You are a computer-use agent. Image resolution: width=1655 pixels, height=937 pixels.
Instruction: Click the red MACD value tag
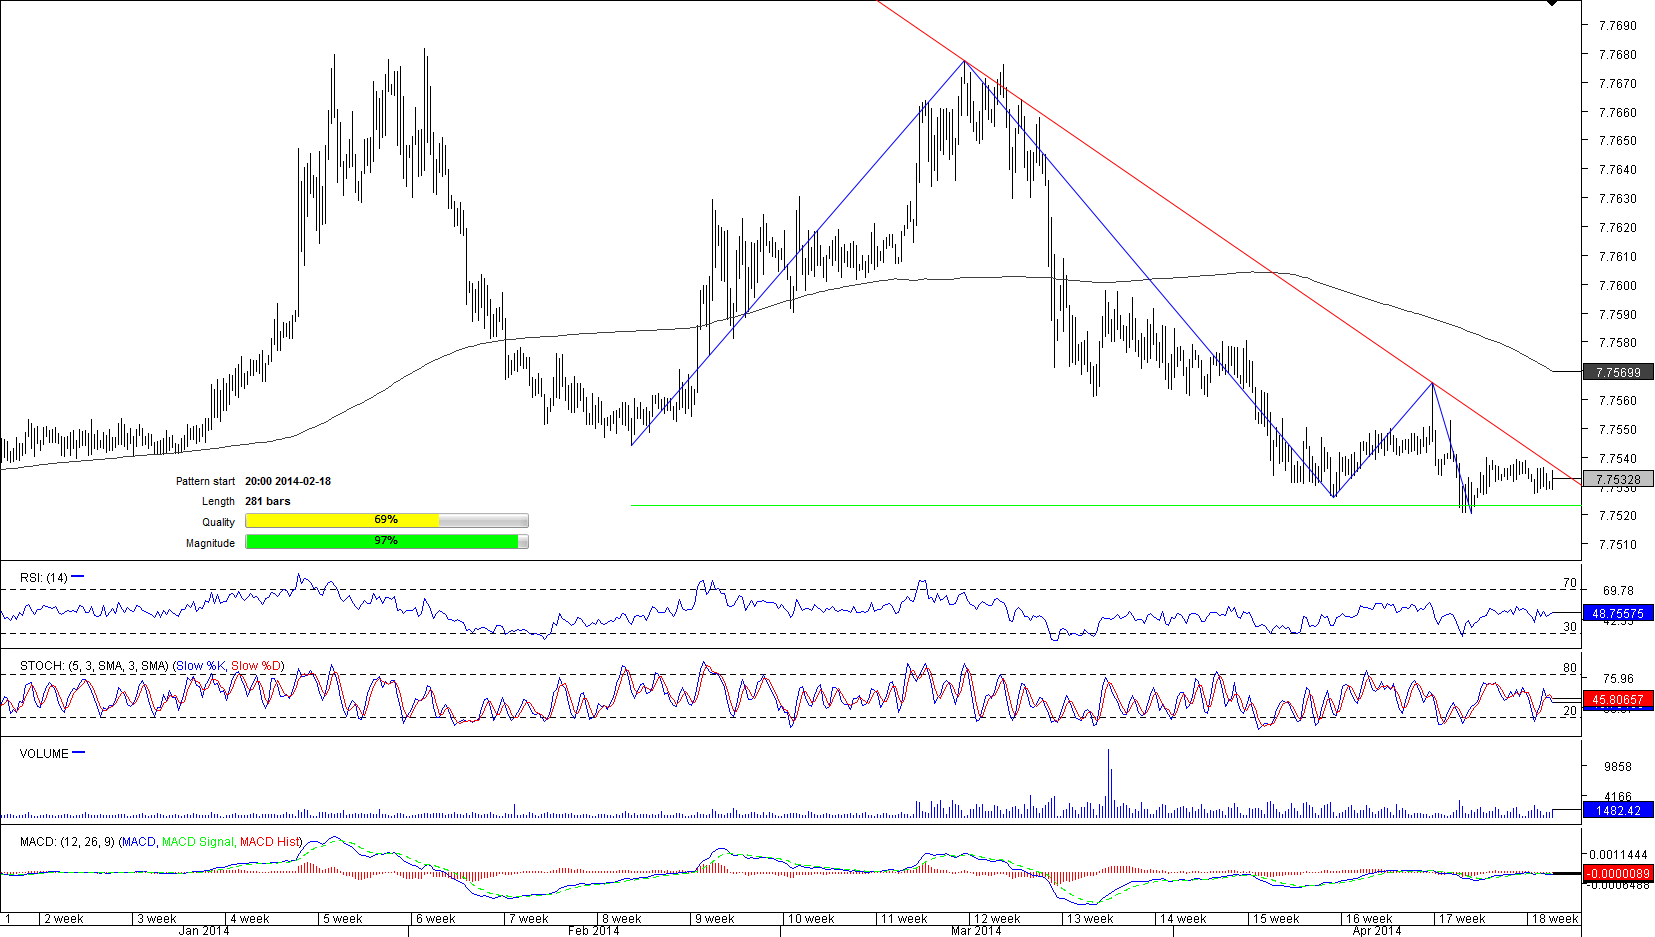[1618, 874]
